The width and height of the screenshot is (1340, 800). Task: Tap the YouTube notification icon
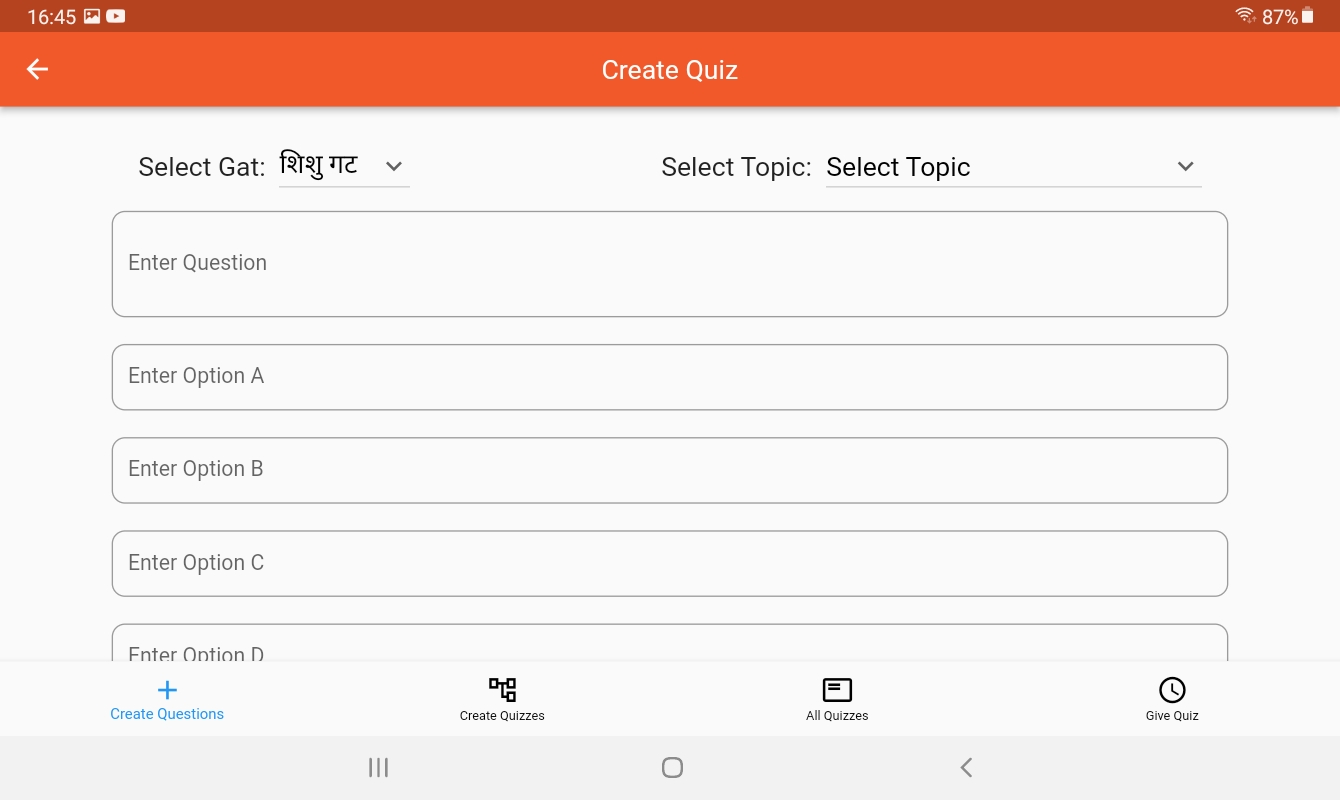tap(116, 16)
